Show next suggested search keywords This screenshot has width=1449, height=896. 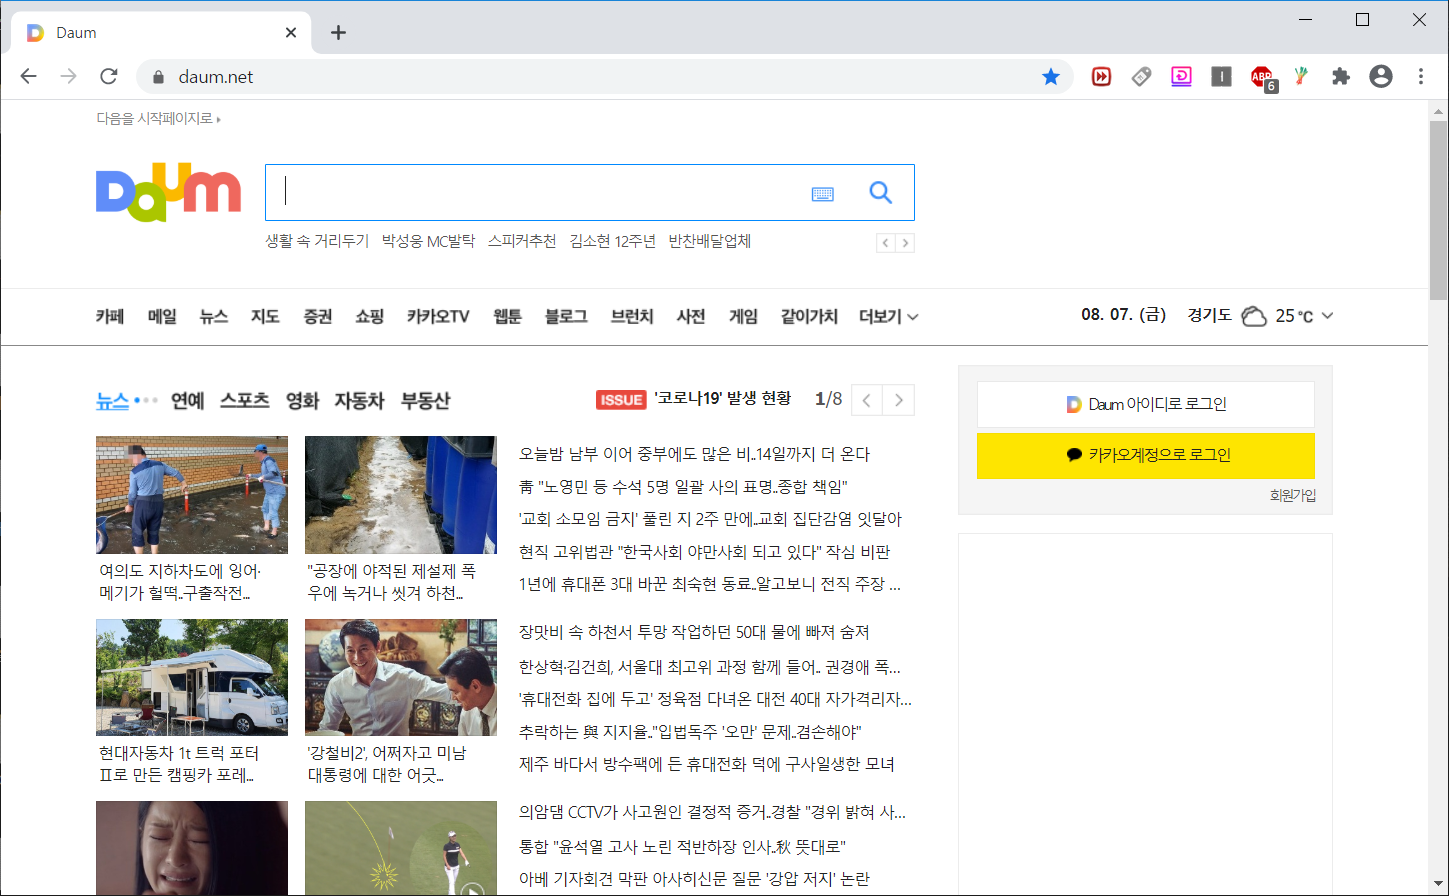tap(905, 243)
